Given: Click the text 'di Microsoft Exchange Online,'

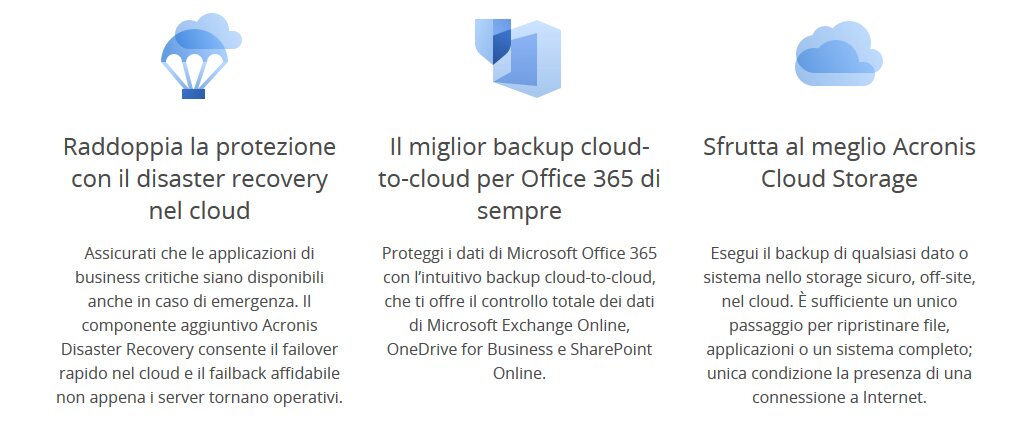Looking at the screenshot, I should (519, 325).
